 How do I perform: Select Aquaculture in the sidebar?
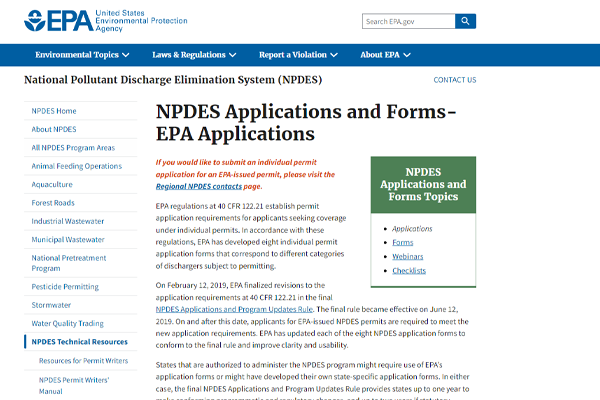[x=52, y=184]
